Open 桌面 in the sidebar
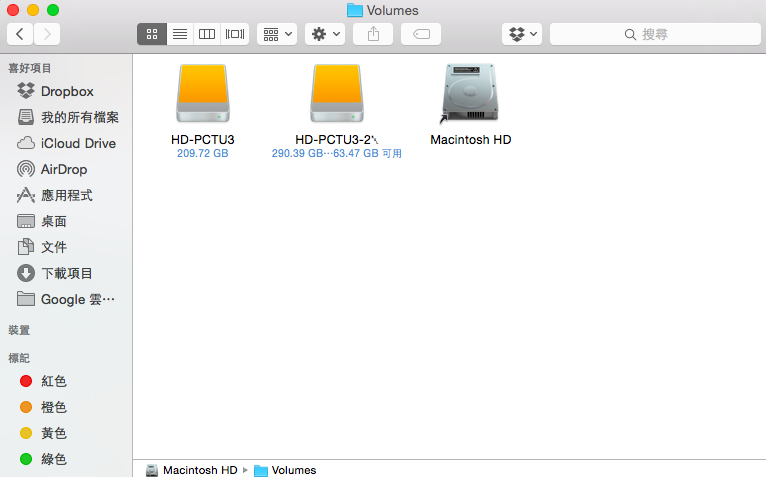The width and height of the screenshot is (766, 477). (66, 221)
